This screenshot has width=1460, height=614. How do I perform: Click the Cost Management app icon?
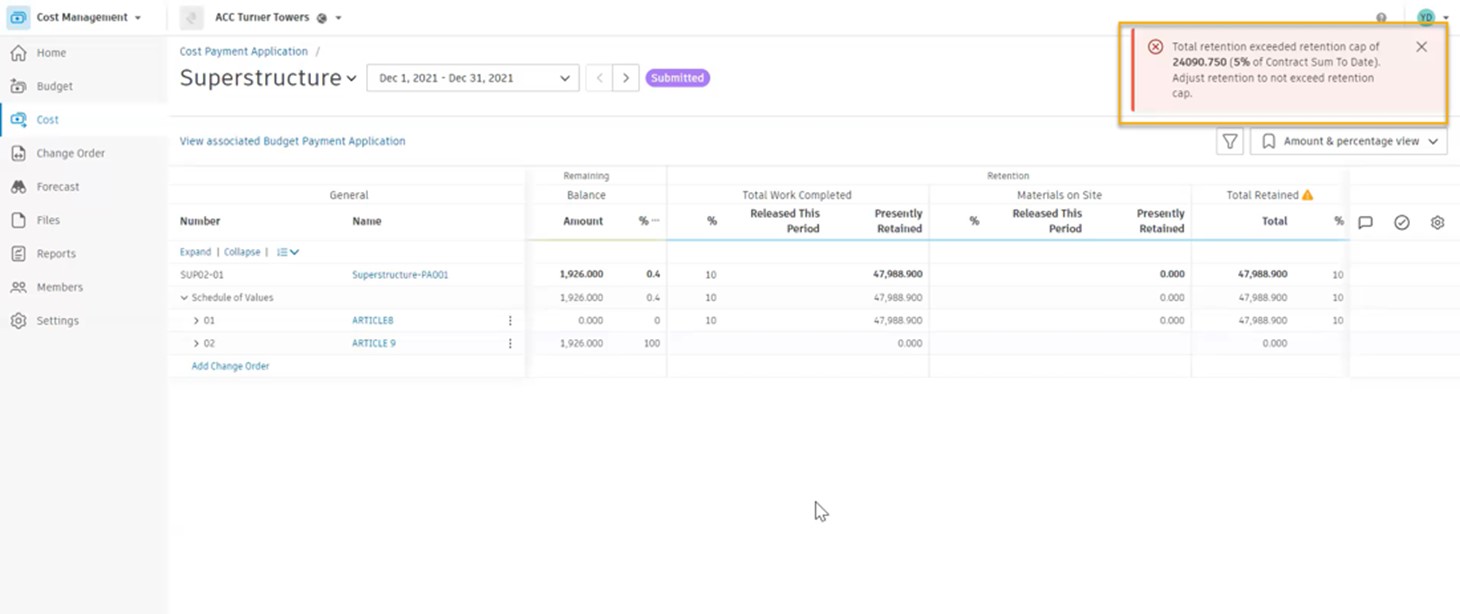point(18,18)
